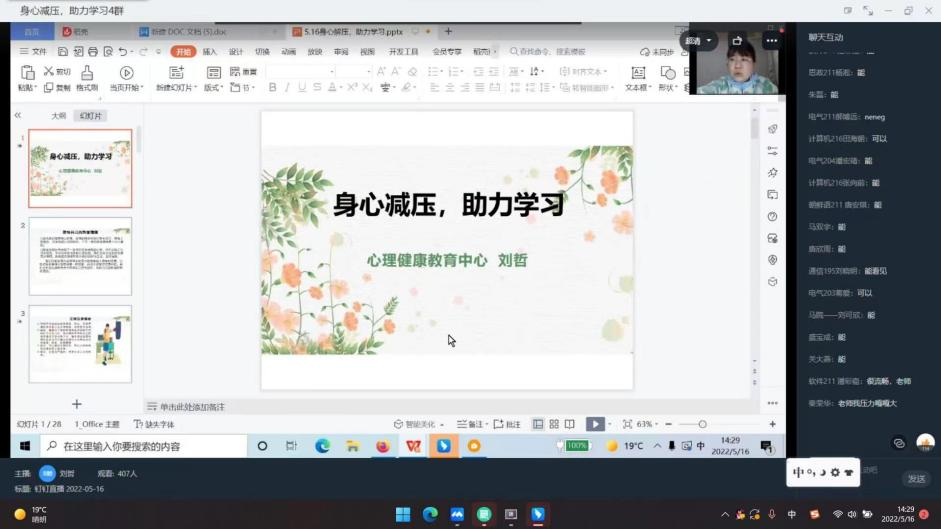
Task: Click the 发送 send button in chat
Action: 916,479
